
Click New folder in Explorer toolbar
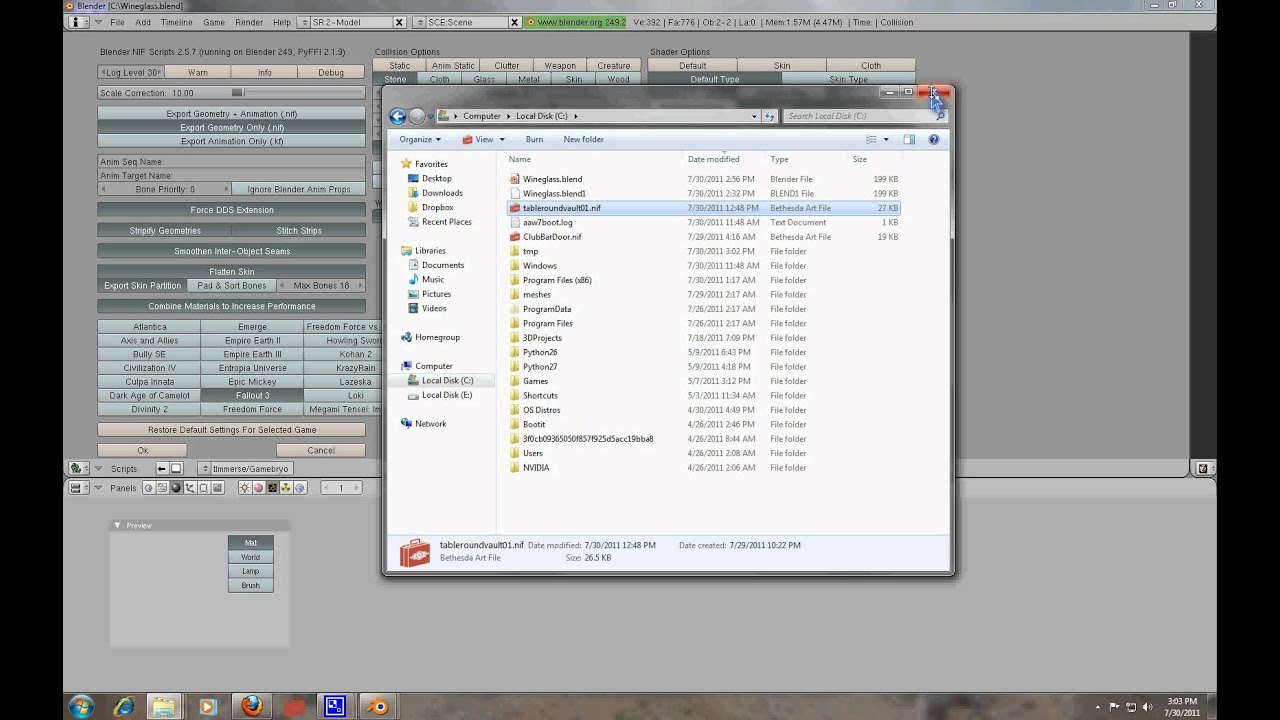[583, 139]
